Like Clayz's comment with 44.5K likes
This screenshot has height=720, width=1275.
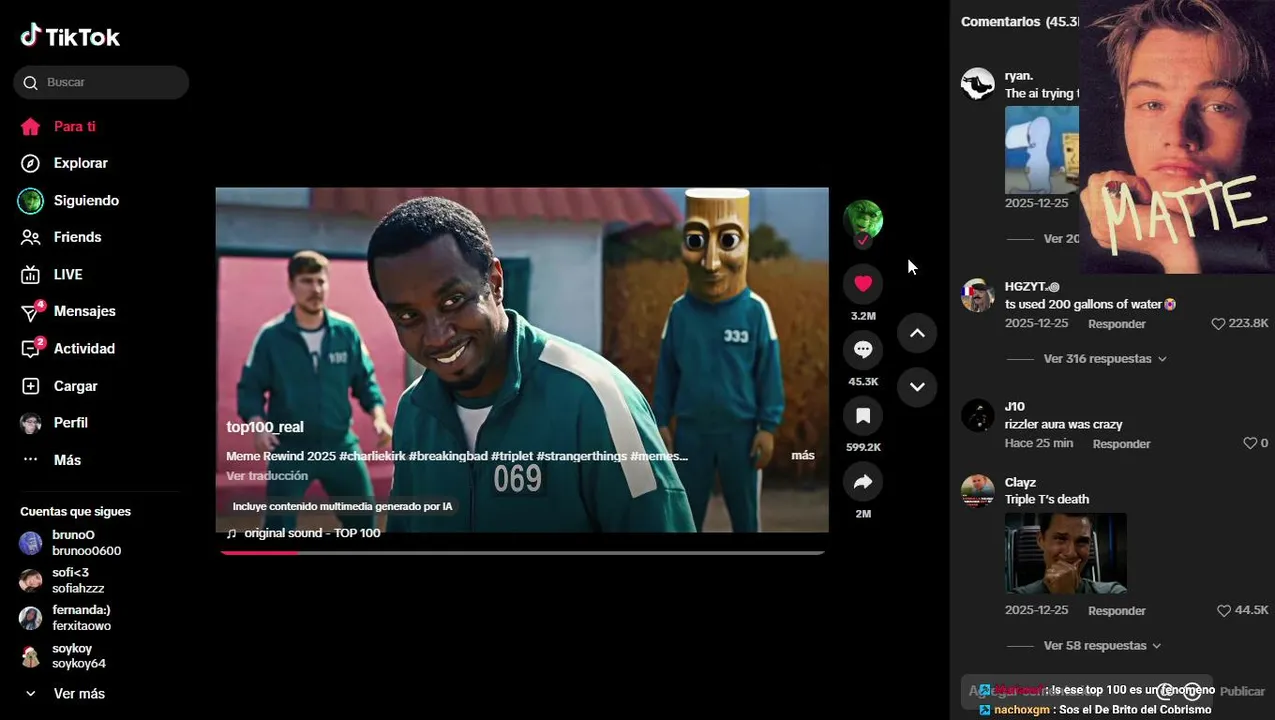[x=1224, y=610]
